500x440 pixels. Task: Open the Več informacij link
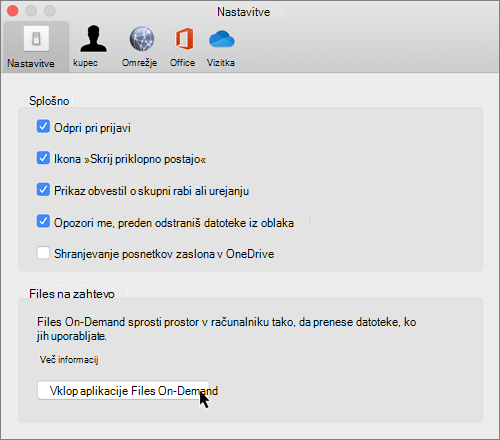point(69,360)
